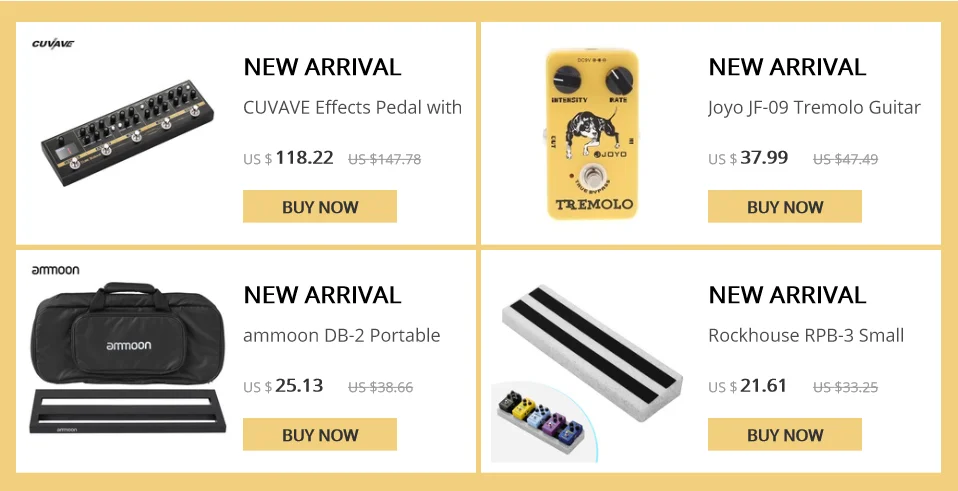View the small colorful pedals inset picture
This screenshot has width=958, height=491.
pyautogui.click(x=540, y=421)
